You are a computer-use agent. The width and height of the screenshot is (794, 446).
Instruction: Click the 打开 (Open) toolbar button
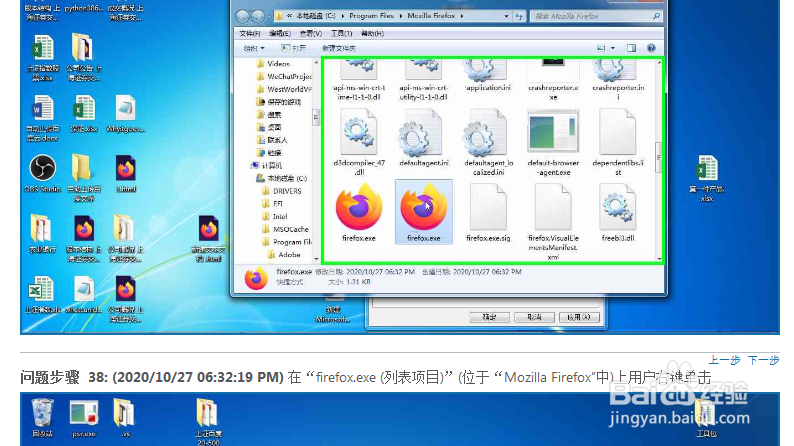pyautogui.click(x=294, y=48)
